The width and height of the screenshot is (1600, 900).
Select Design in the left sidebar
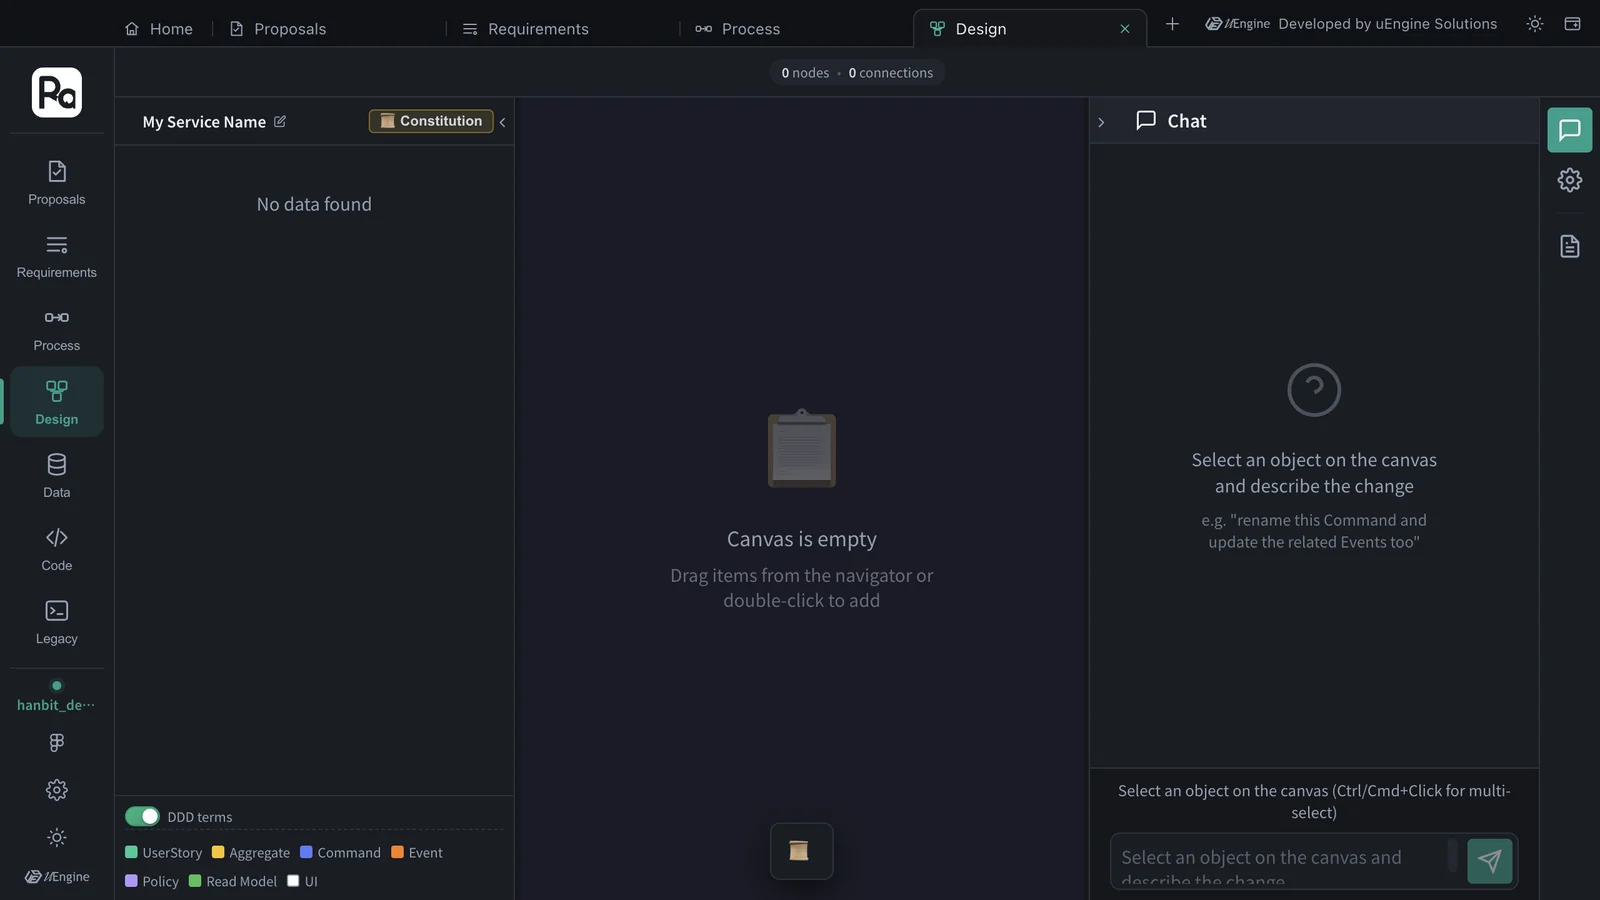pyautogui.click(x=57, y=402)
